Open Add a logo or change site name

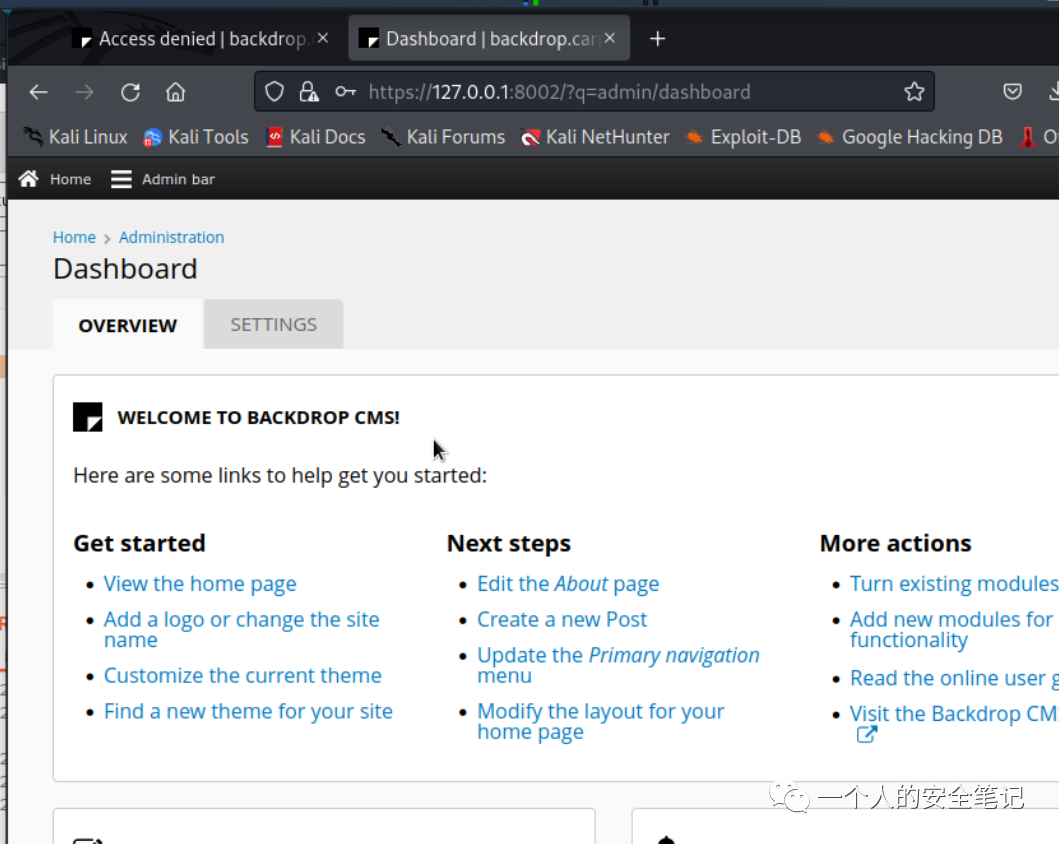241,629
